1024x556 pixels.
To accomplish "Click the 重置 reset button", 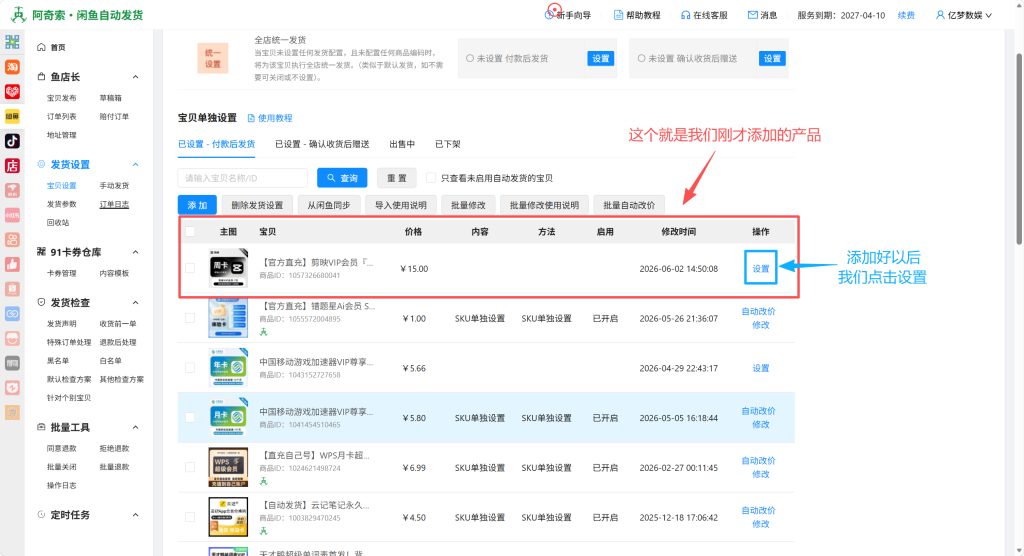I will coord(396,178).
